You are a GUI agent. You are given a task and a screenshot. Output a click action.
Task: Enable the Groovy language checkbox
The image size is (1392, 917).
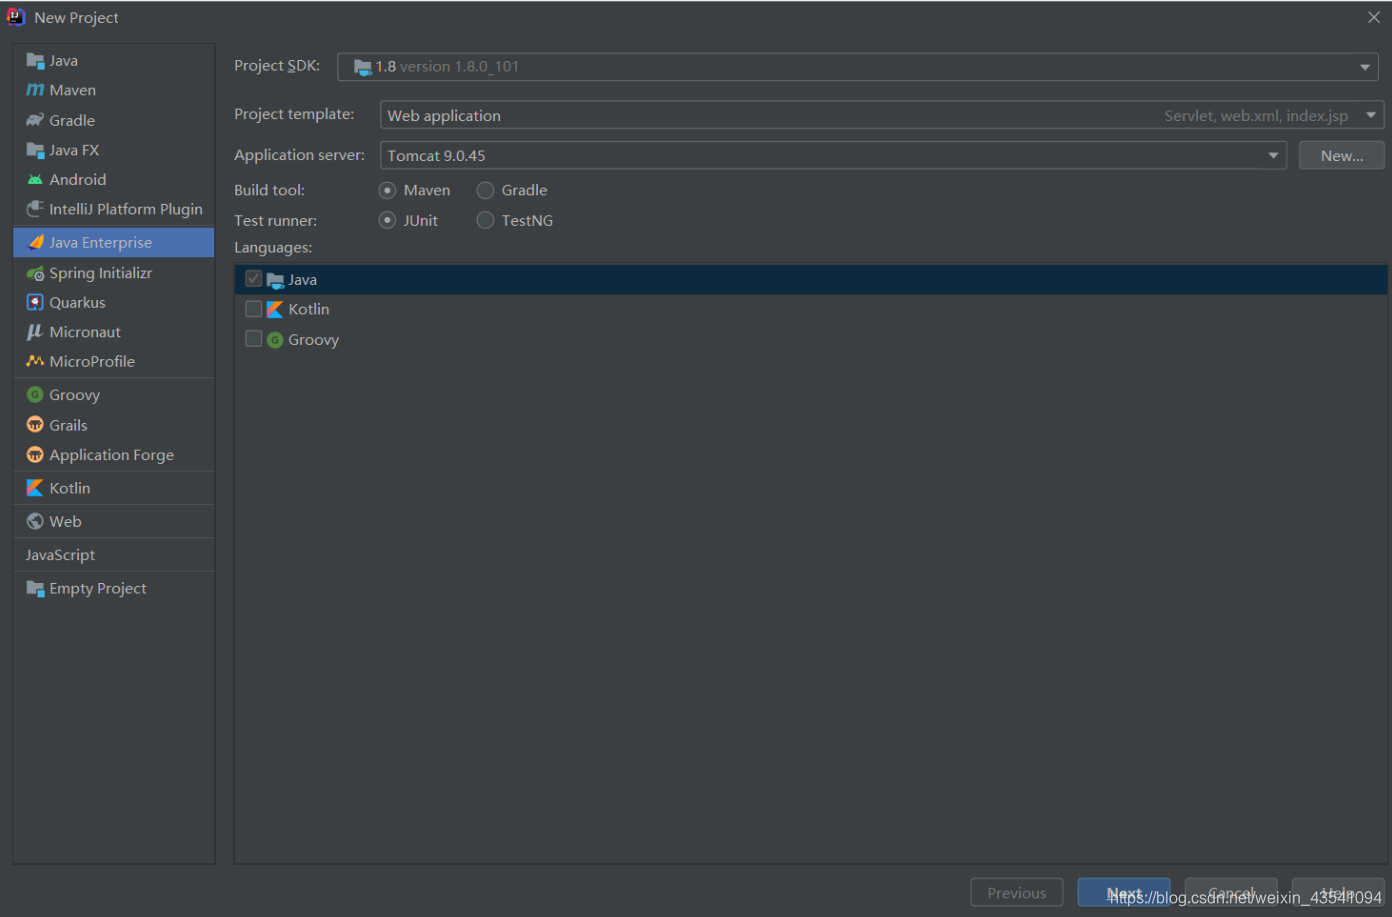pyautogui.click(x=253, y=339)
